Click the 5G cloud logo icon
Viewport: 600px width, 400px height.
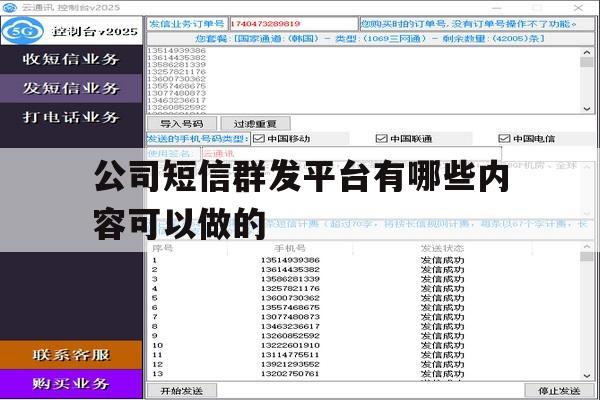(23, 31)
